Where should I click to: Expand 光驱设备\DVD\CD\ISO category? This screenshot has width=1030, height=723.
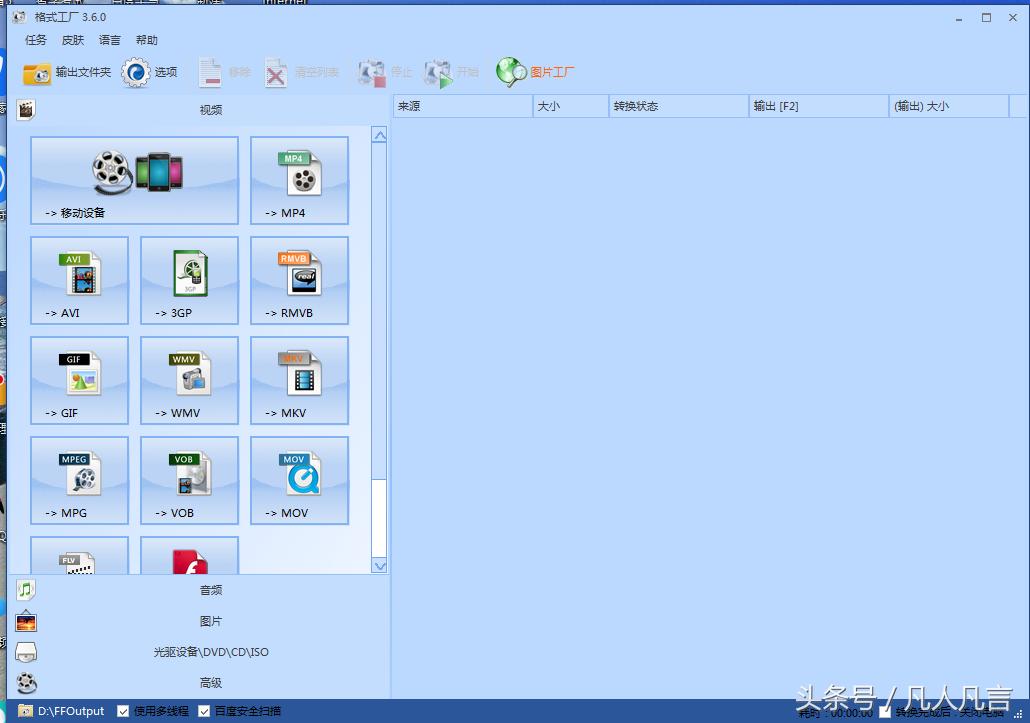200,652
